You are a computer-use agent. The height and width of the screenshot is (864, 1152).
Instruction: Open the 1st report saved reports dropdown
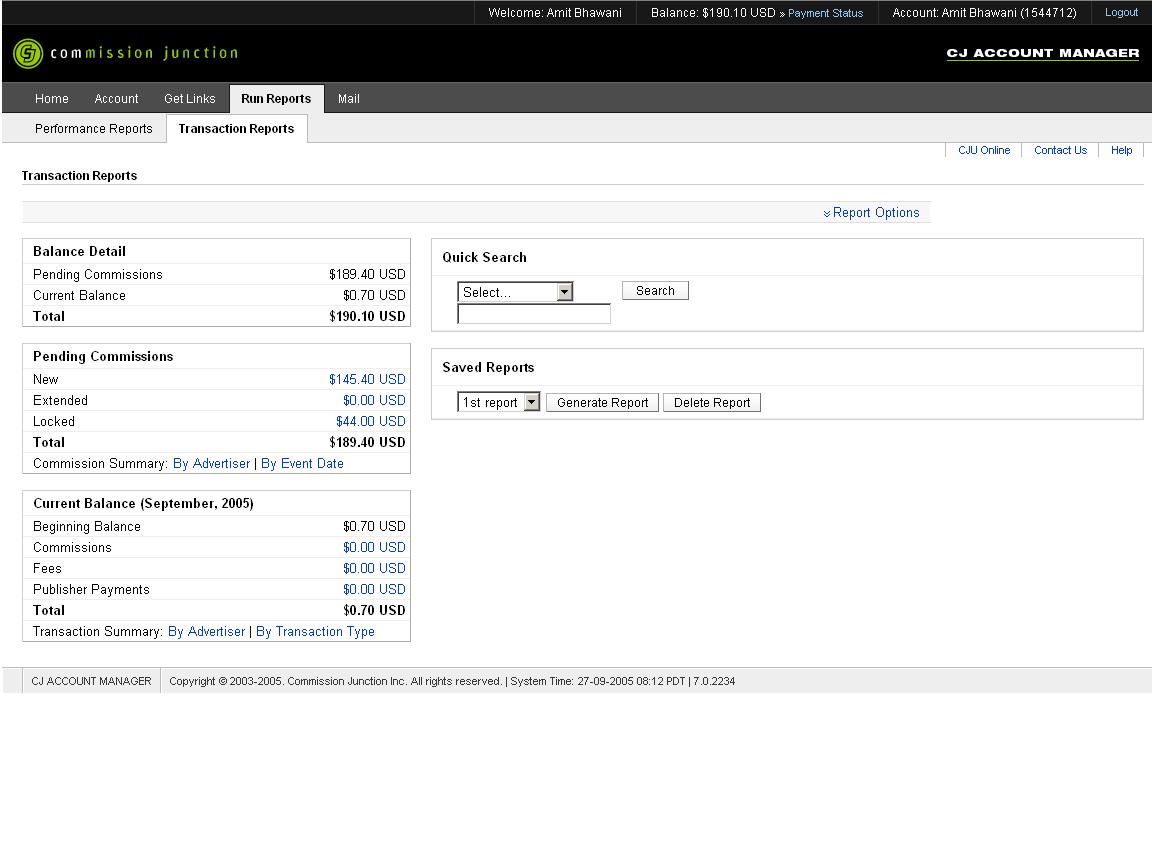click(x=499, y=402)
